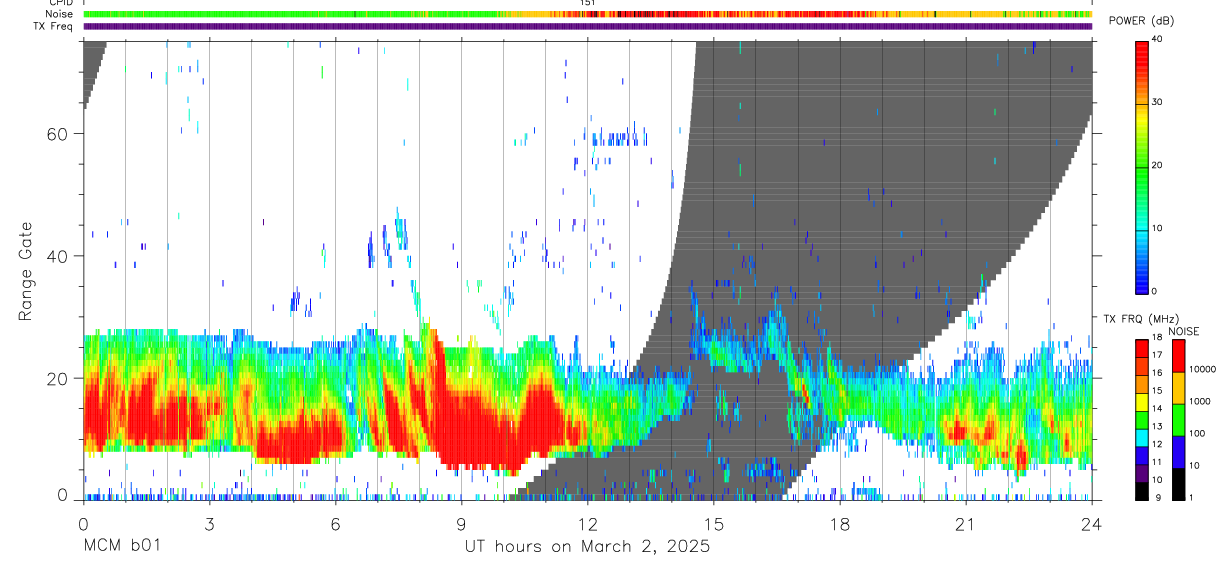Click the "3" hour tick on the time axis
The height and width of the screenshot is (567, 1228).
tap(209, 523)
